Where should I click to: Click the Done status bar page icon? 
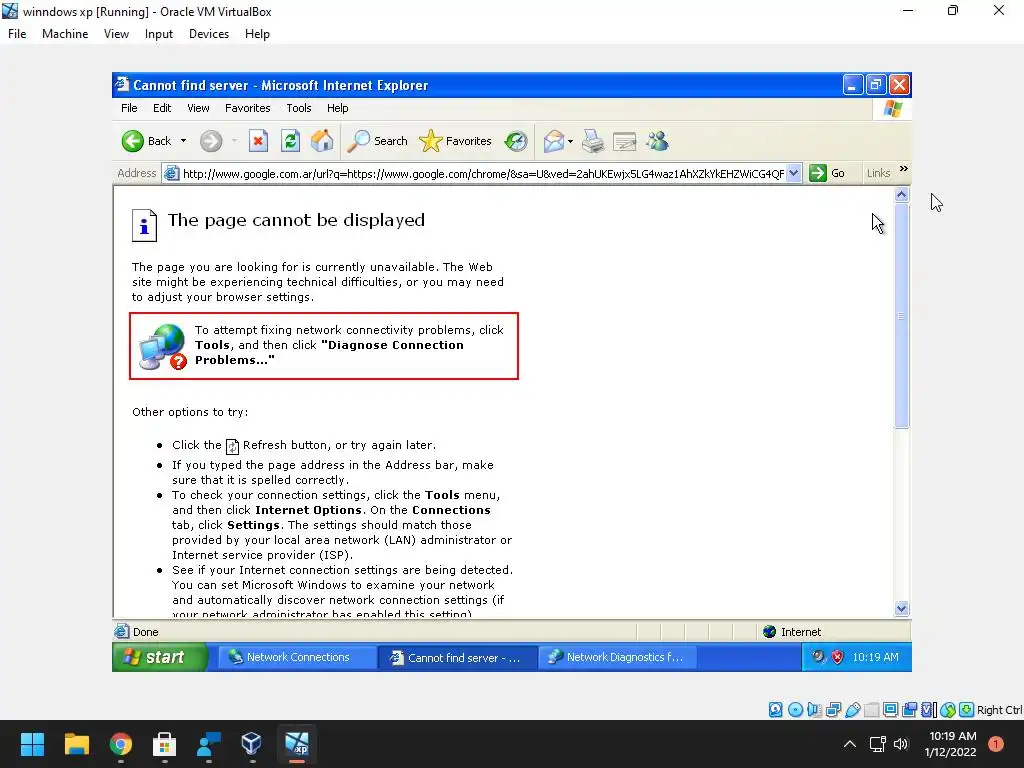121,632
